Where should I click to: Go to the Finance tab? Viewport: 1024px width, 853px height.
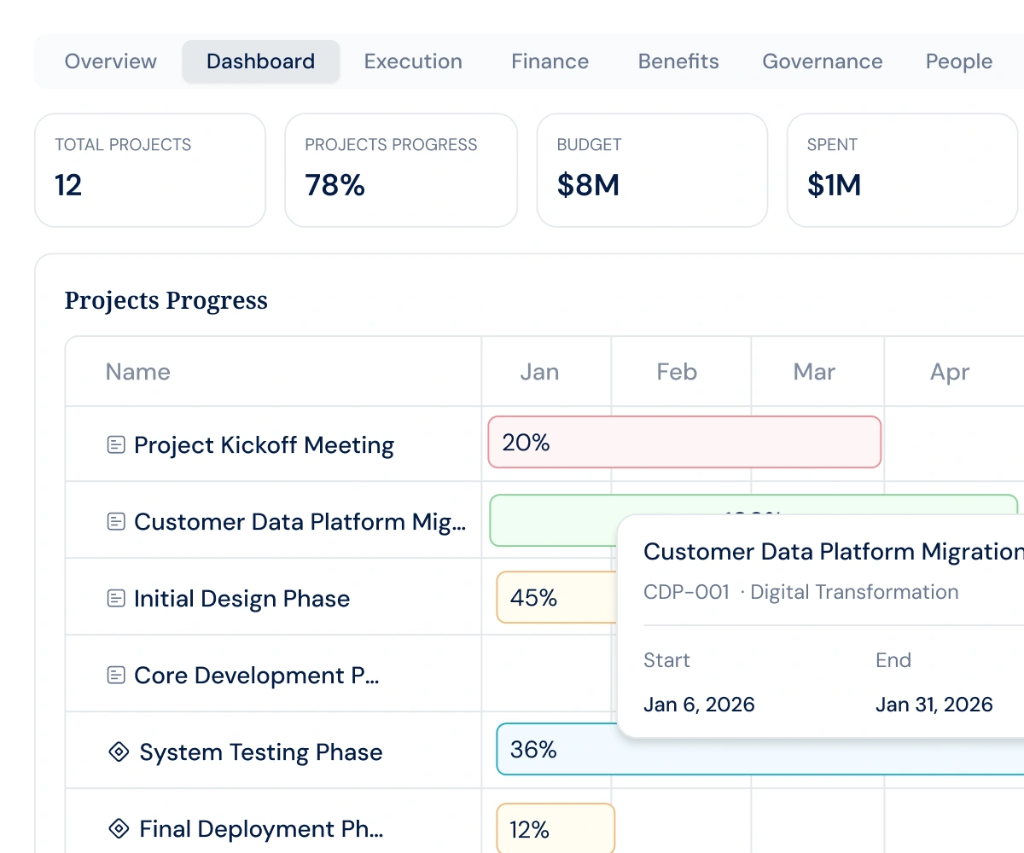click(550, 61)
